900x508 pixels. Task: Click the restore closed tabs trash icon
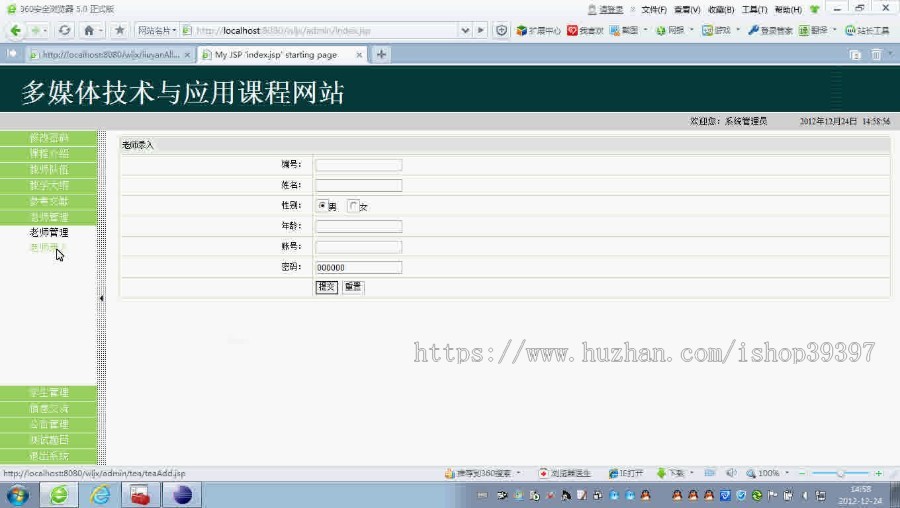(x=876, y=55)
